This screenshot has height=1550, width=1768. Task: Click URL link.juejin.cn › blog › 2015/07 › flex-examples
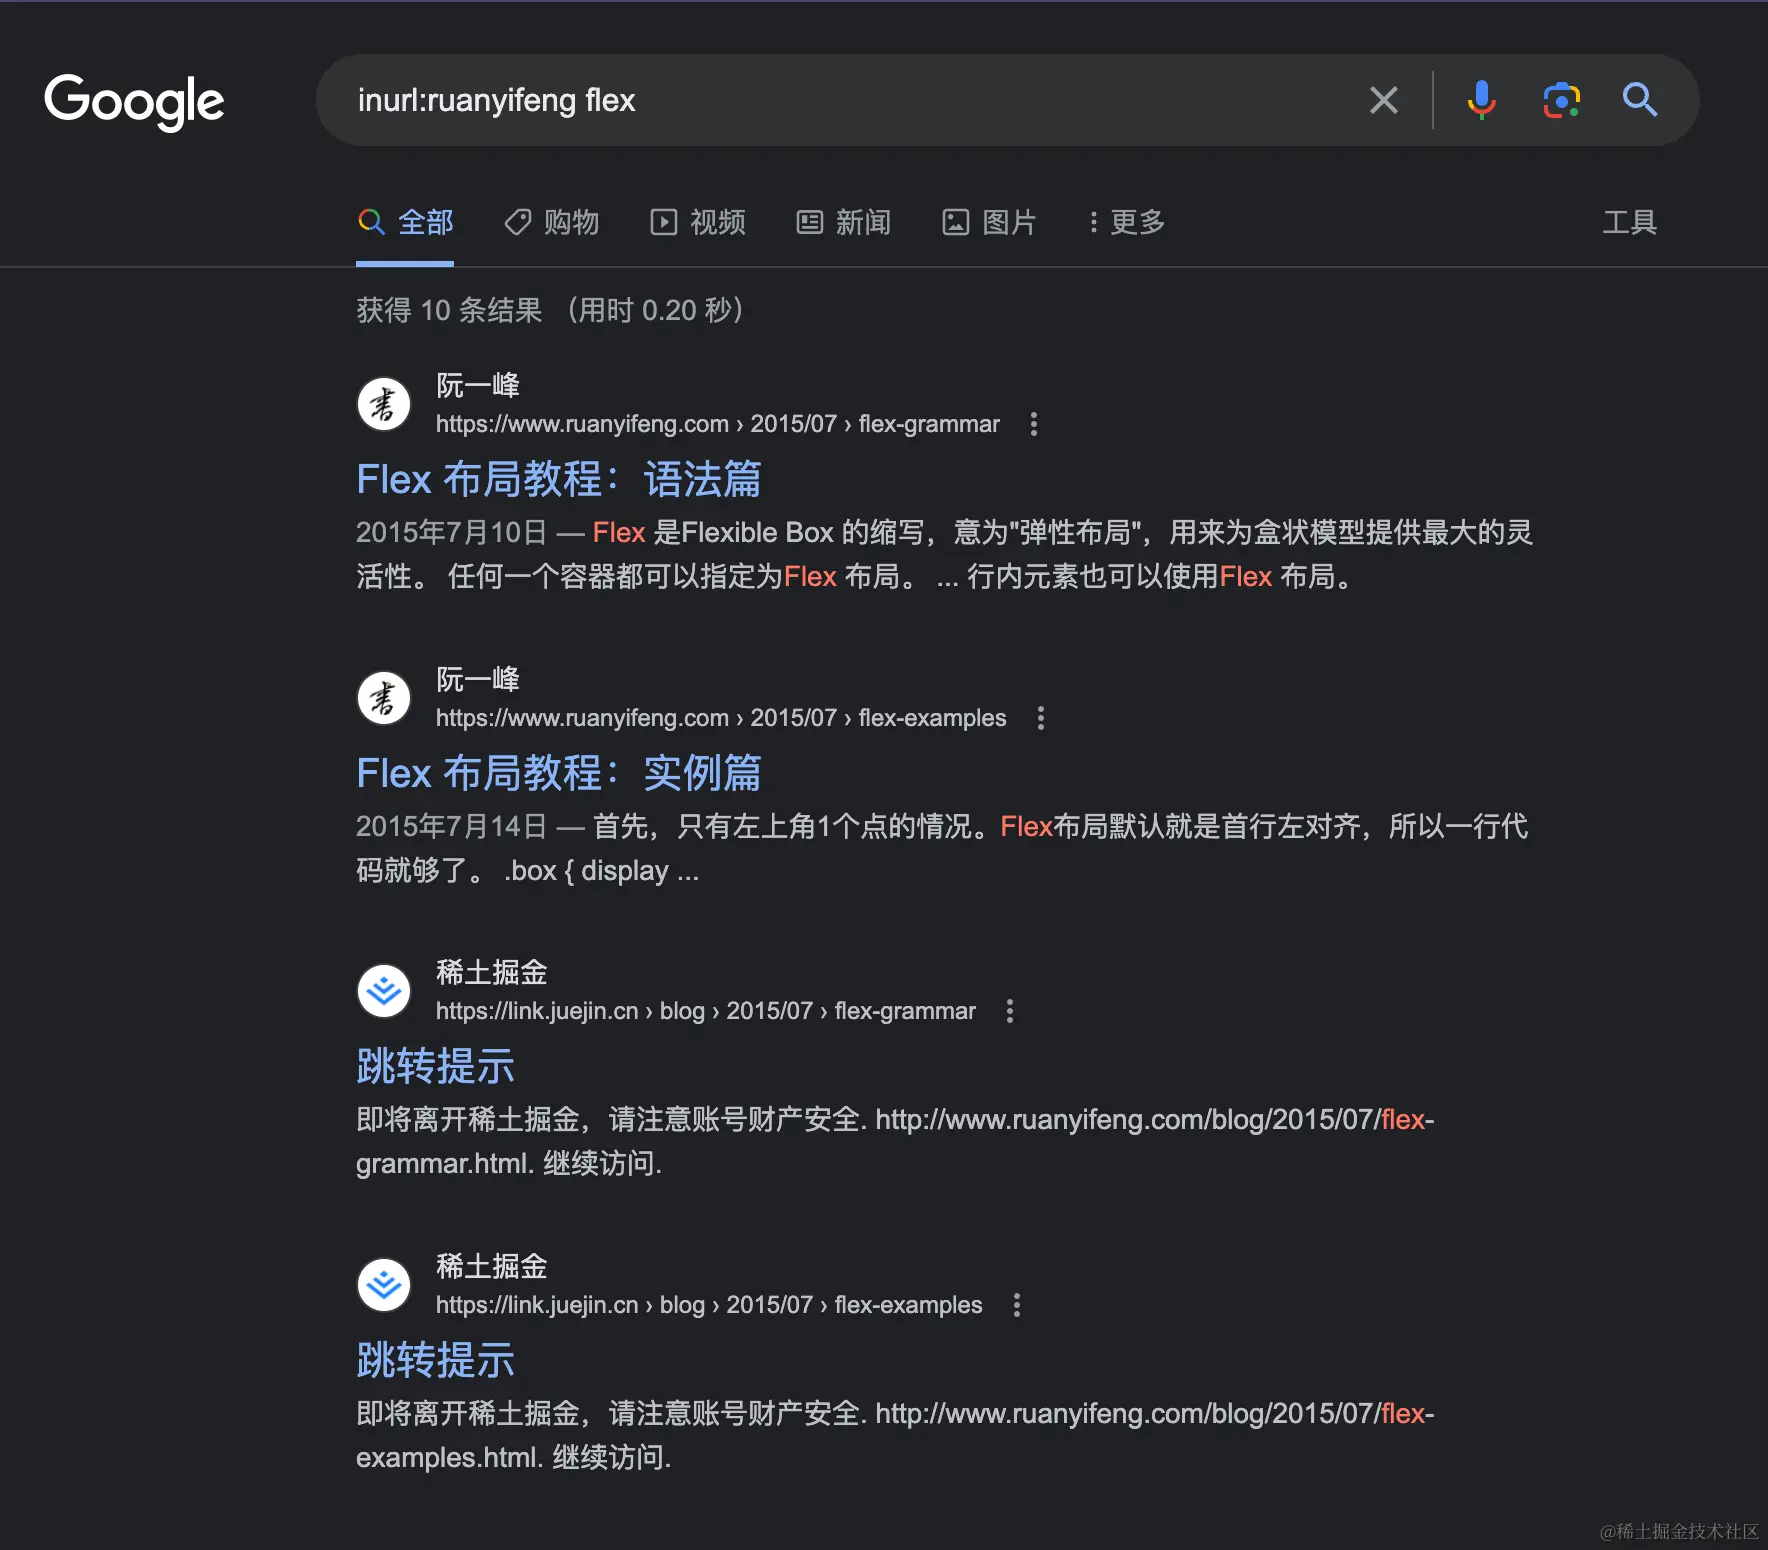coord(709,1305)
